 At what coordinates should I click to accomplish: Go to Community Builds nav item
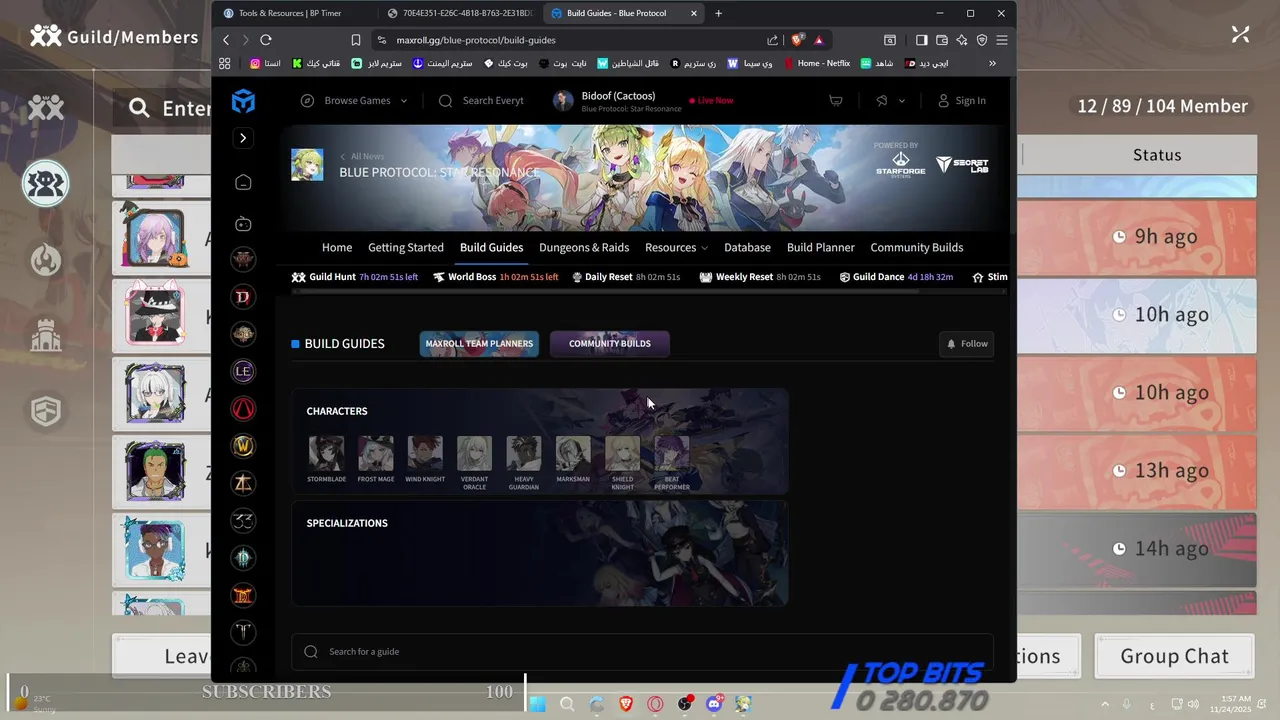(917, 247)
